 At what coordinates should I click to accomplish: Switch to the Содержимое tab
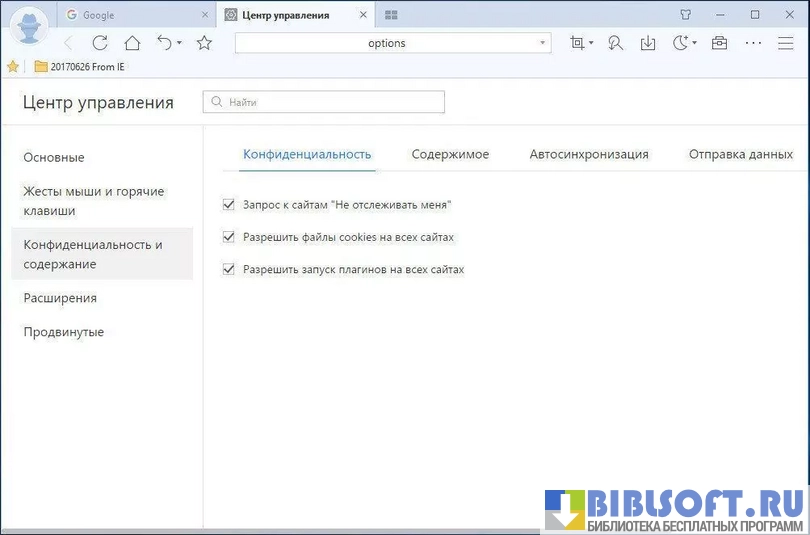coord(450,154)
